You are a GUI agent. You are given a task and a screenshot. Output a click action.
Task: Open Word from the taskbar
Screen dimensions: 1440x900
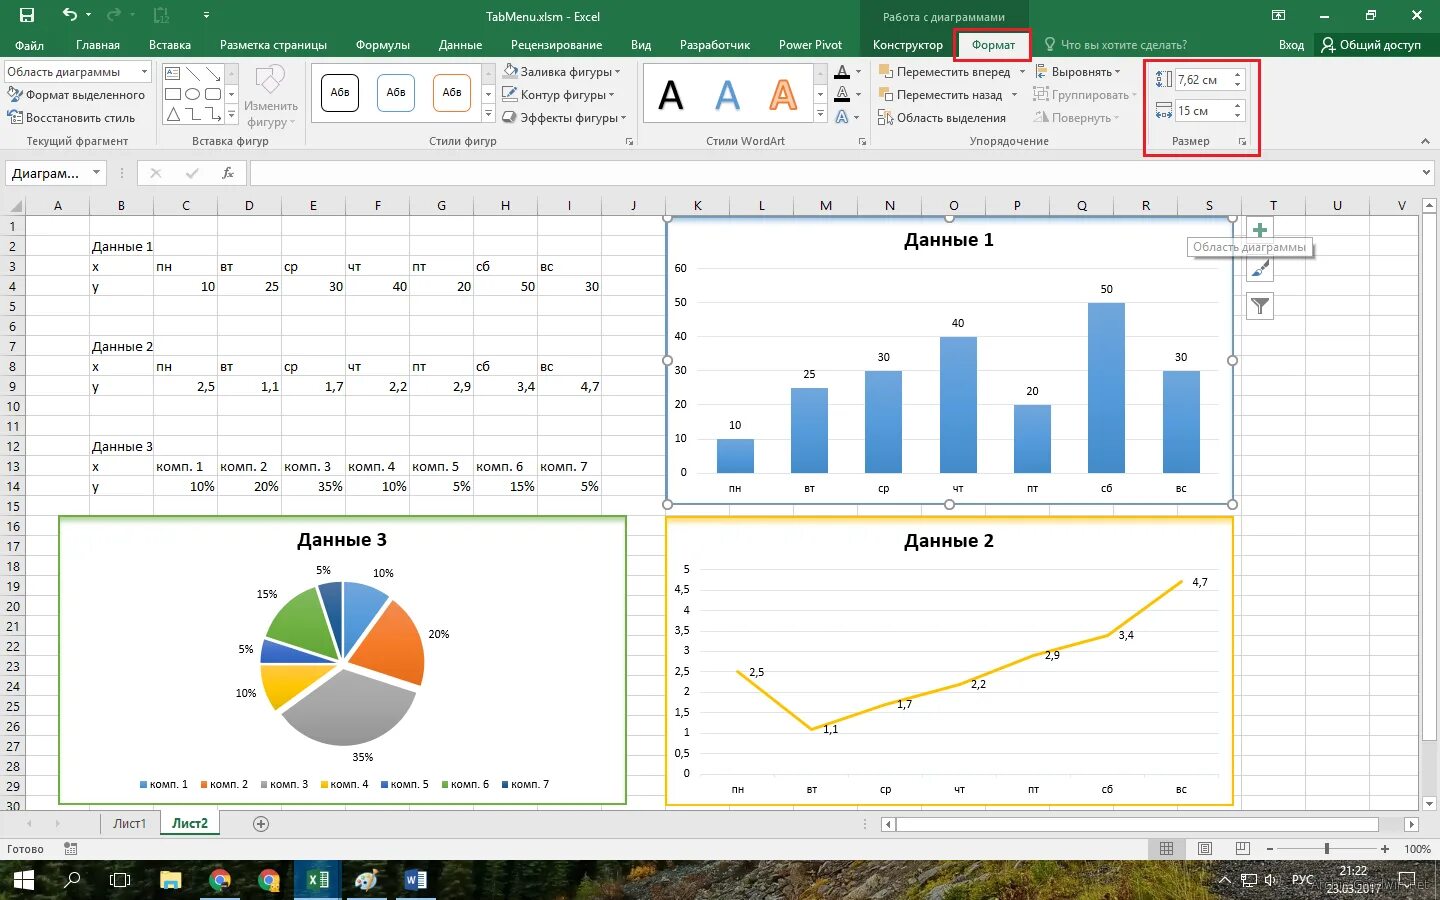416,880
